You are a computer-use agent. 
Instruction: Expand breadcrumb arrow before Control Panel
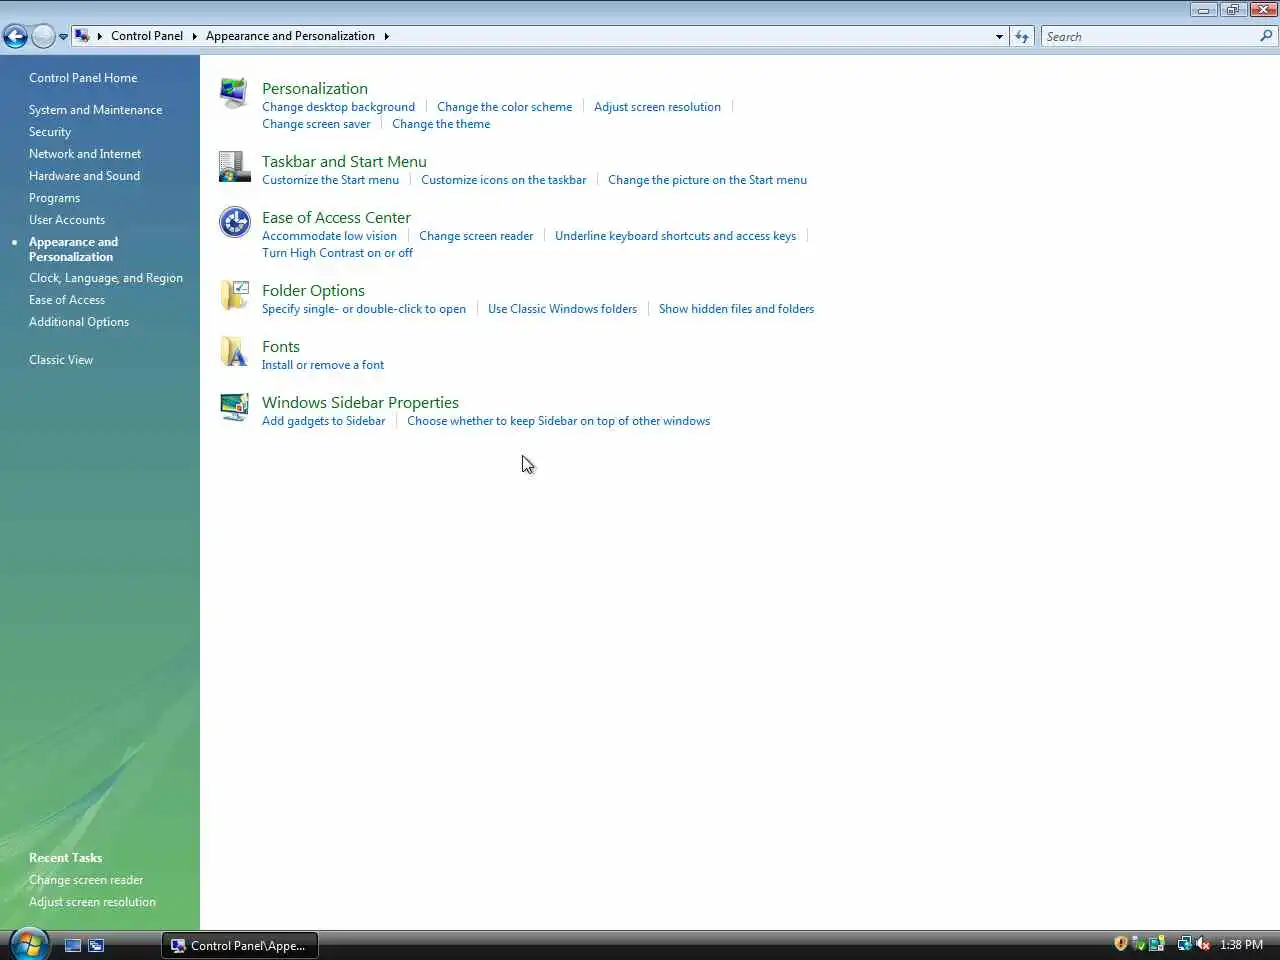(100, 36)
